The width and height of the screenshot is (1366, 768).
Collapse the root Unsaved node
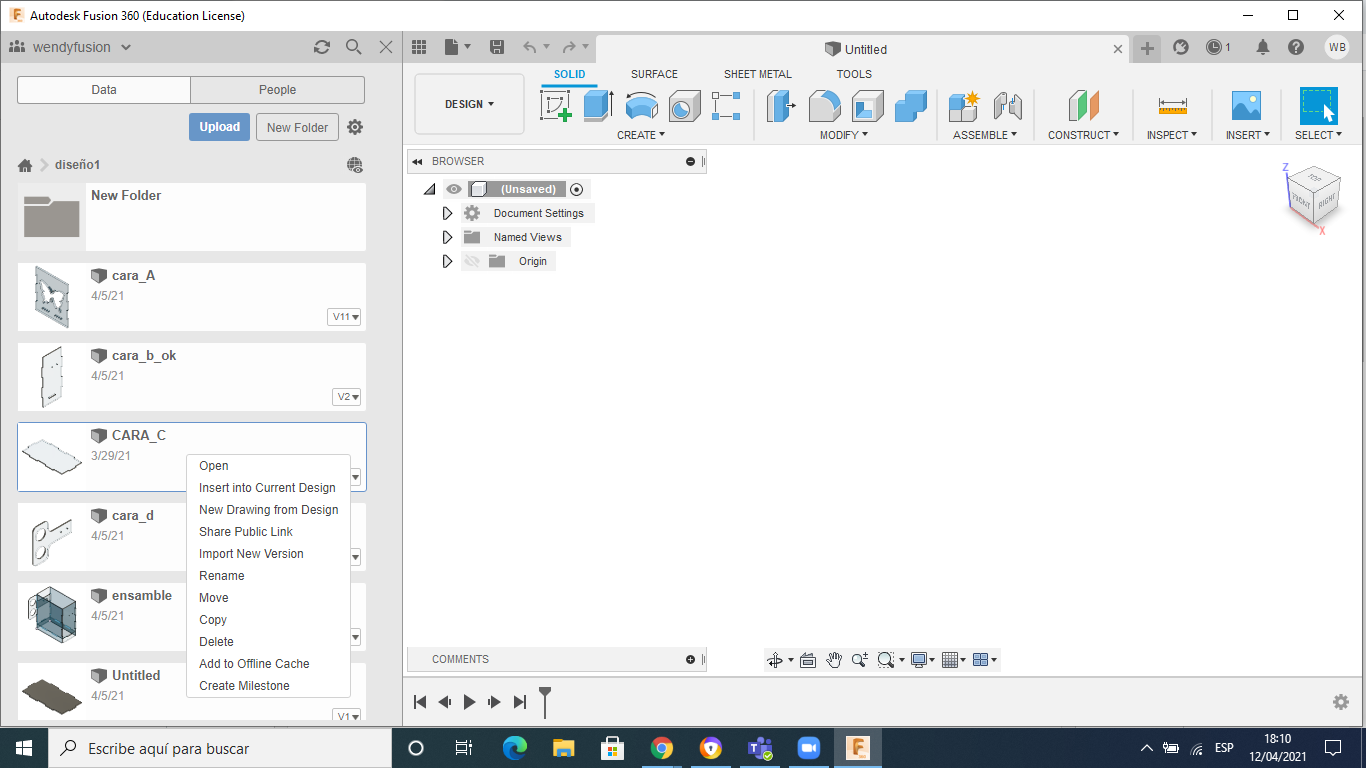pos(429,189)
